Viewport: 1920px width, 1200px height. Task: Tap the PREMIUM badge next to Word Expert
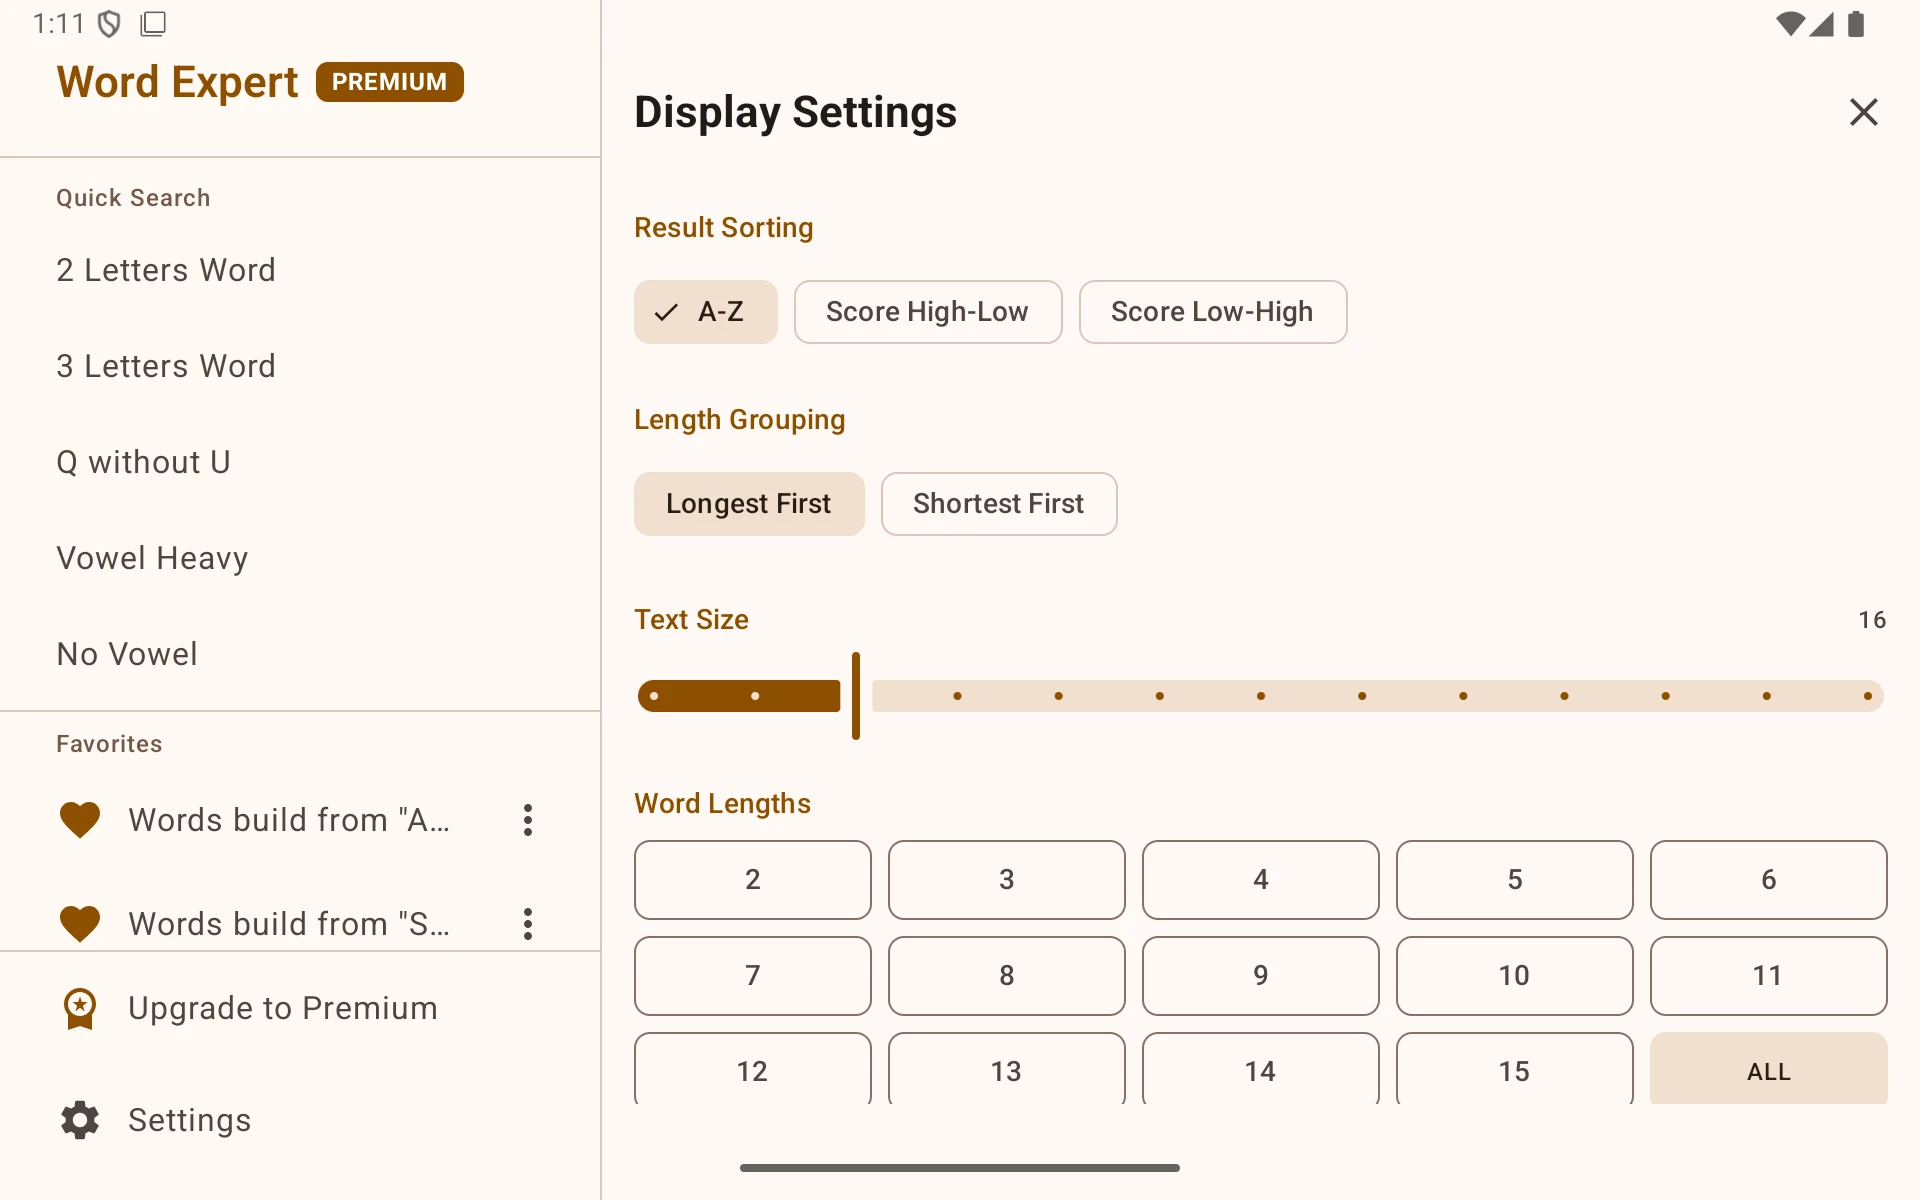click(390, 82)
